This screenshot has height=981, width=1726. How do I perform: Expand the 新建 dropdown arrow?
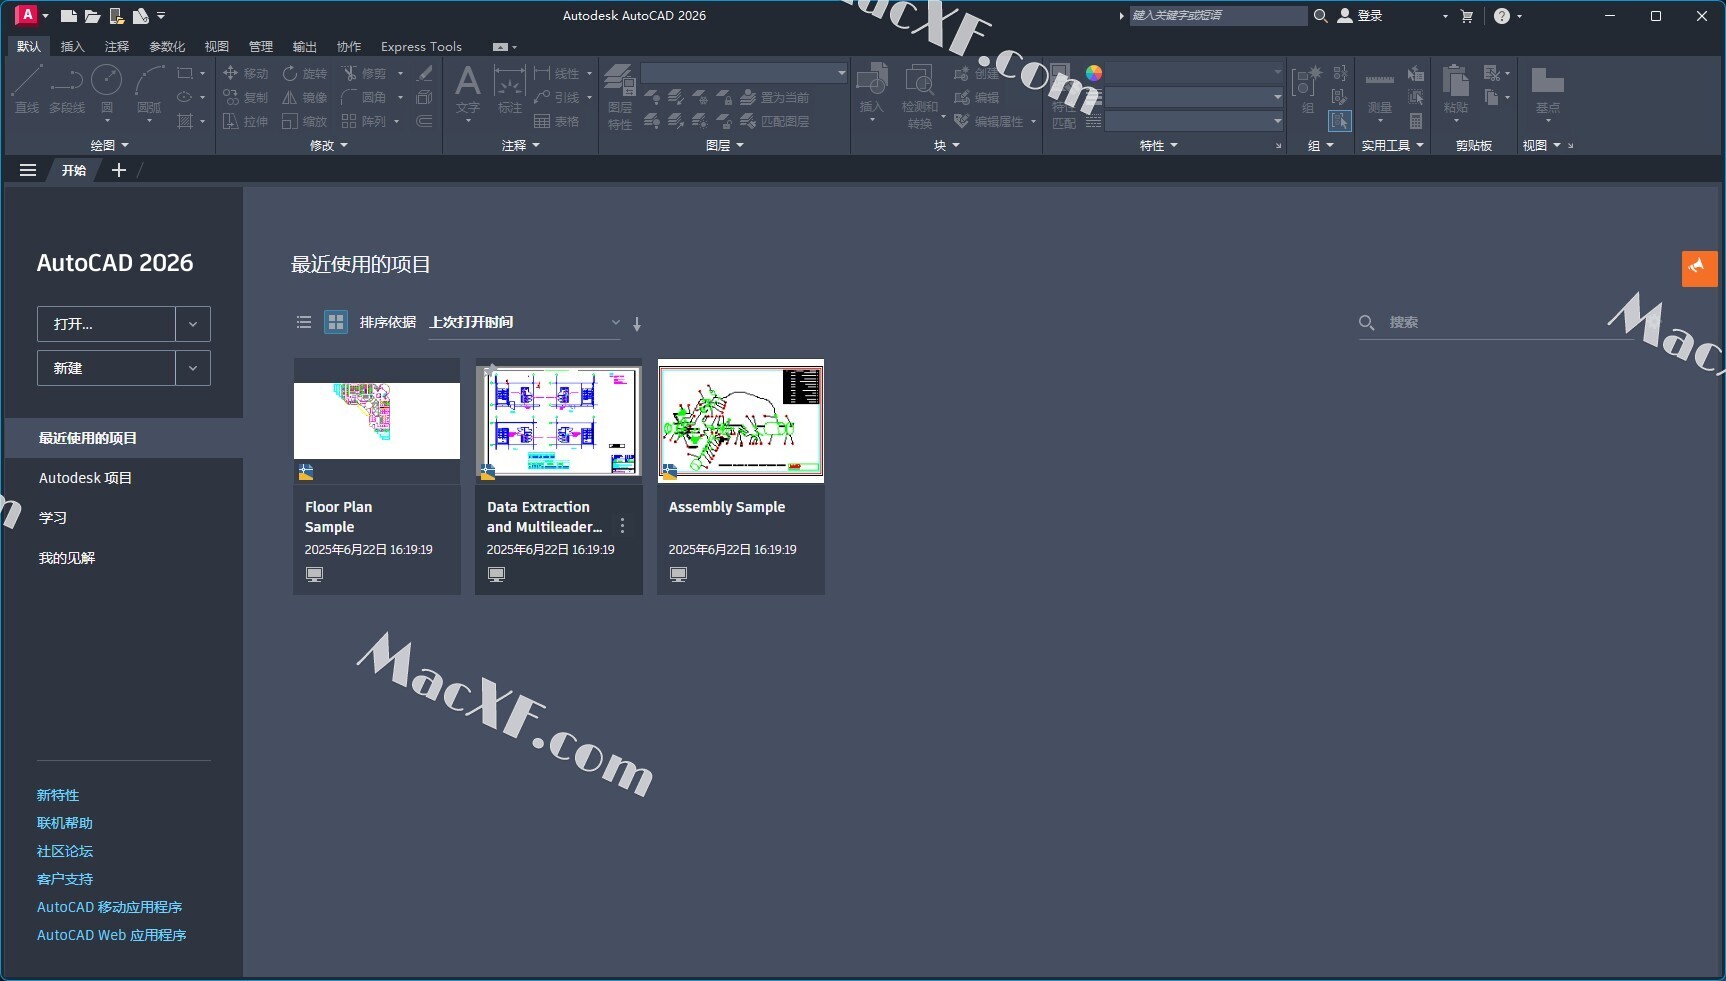tap(193, 368)
